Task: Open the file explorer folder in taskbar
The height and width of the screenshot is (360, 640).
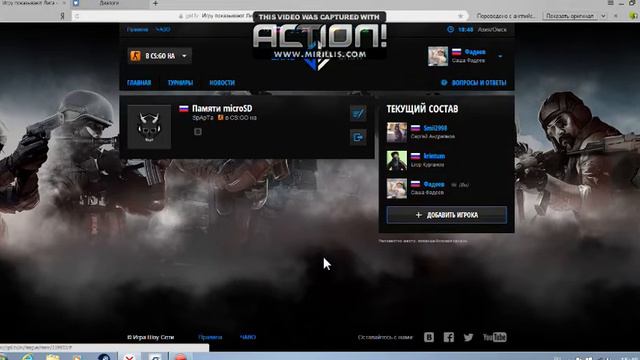Action: click(x=53, y=357)
